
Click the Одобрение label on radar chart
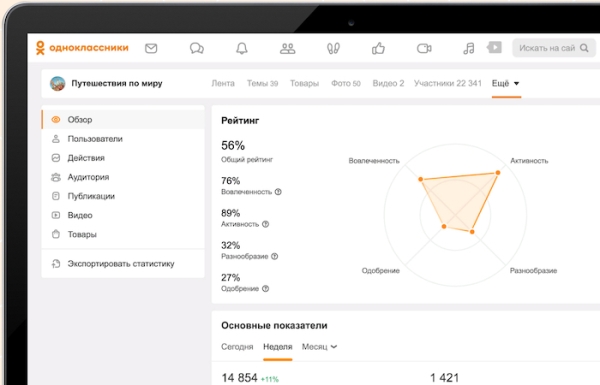[381, 271]
